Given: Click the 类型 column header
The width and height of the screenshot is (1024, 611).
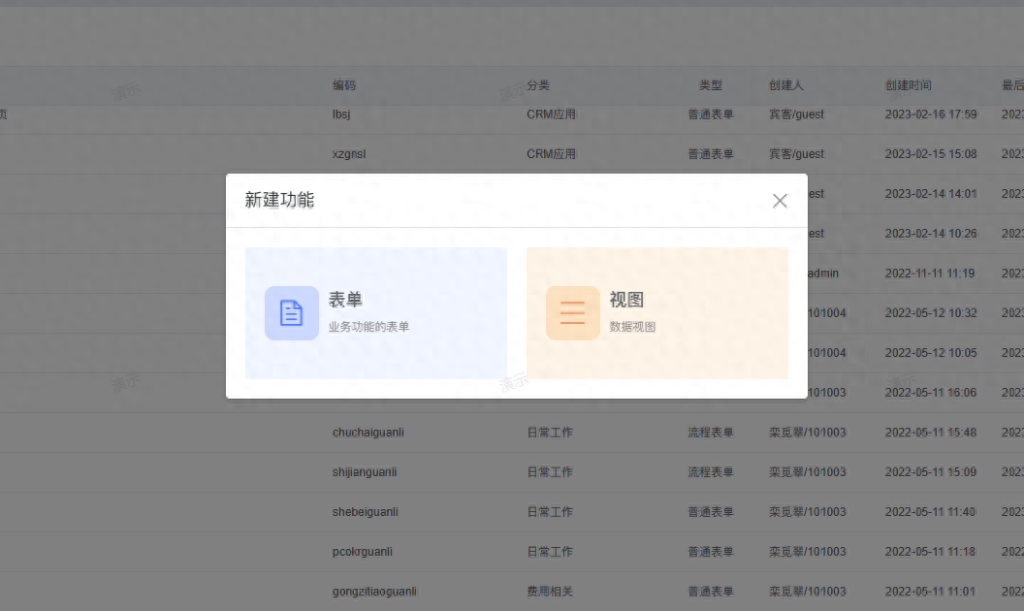Looking at the screenshot, I should [711, 85].
